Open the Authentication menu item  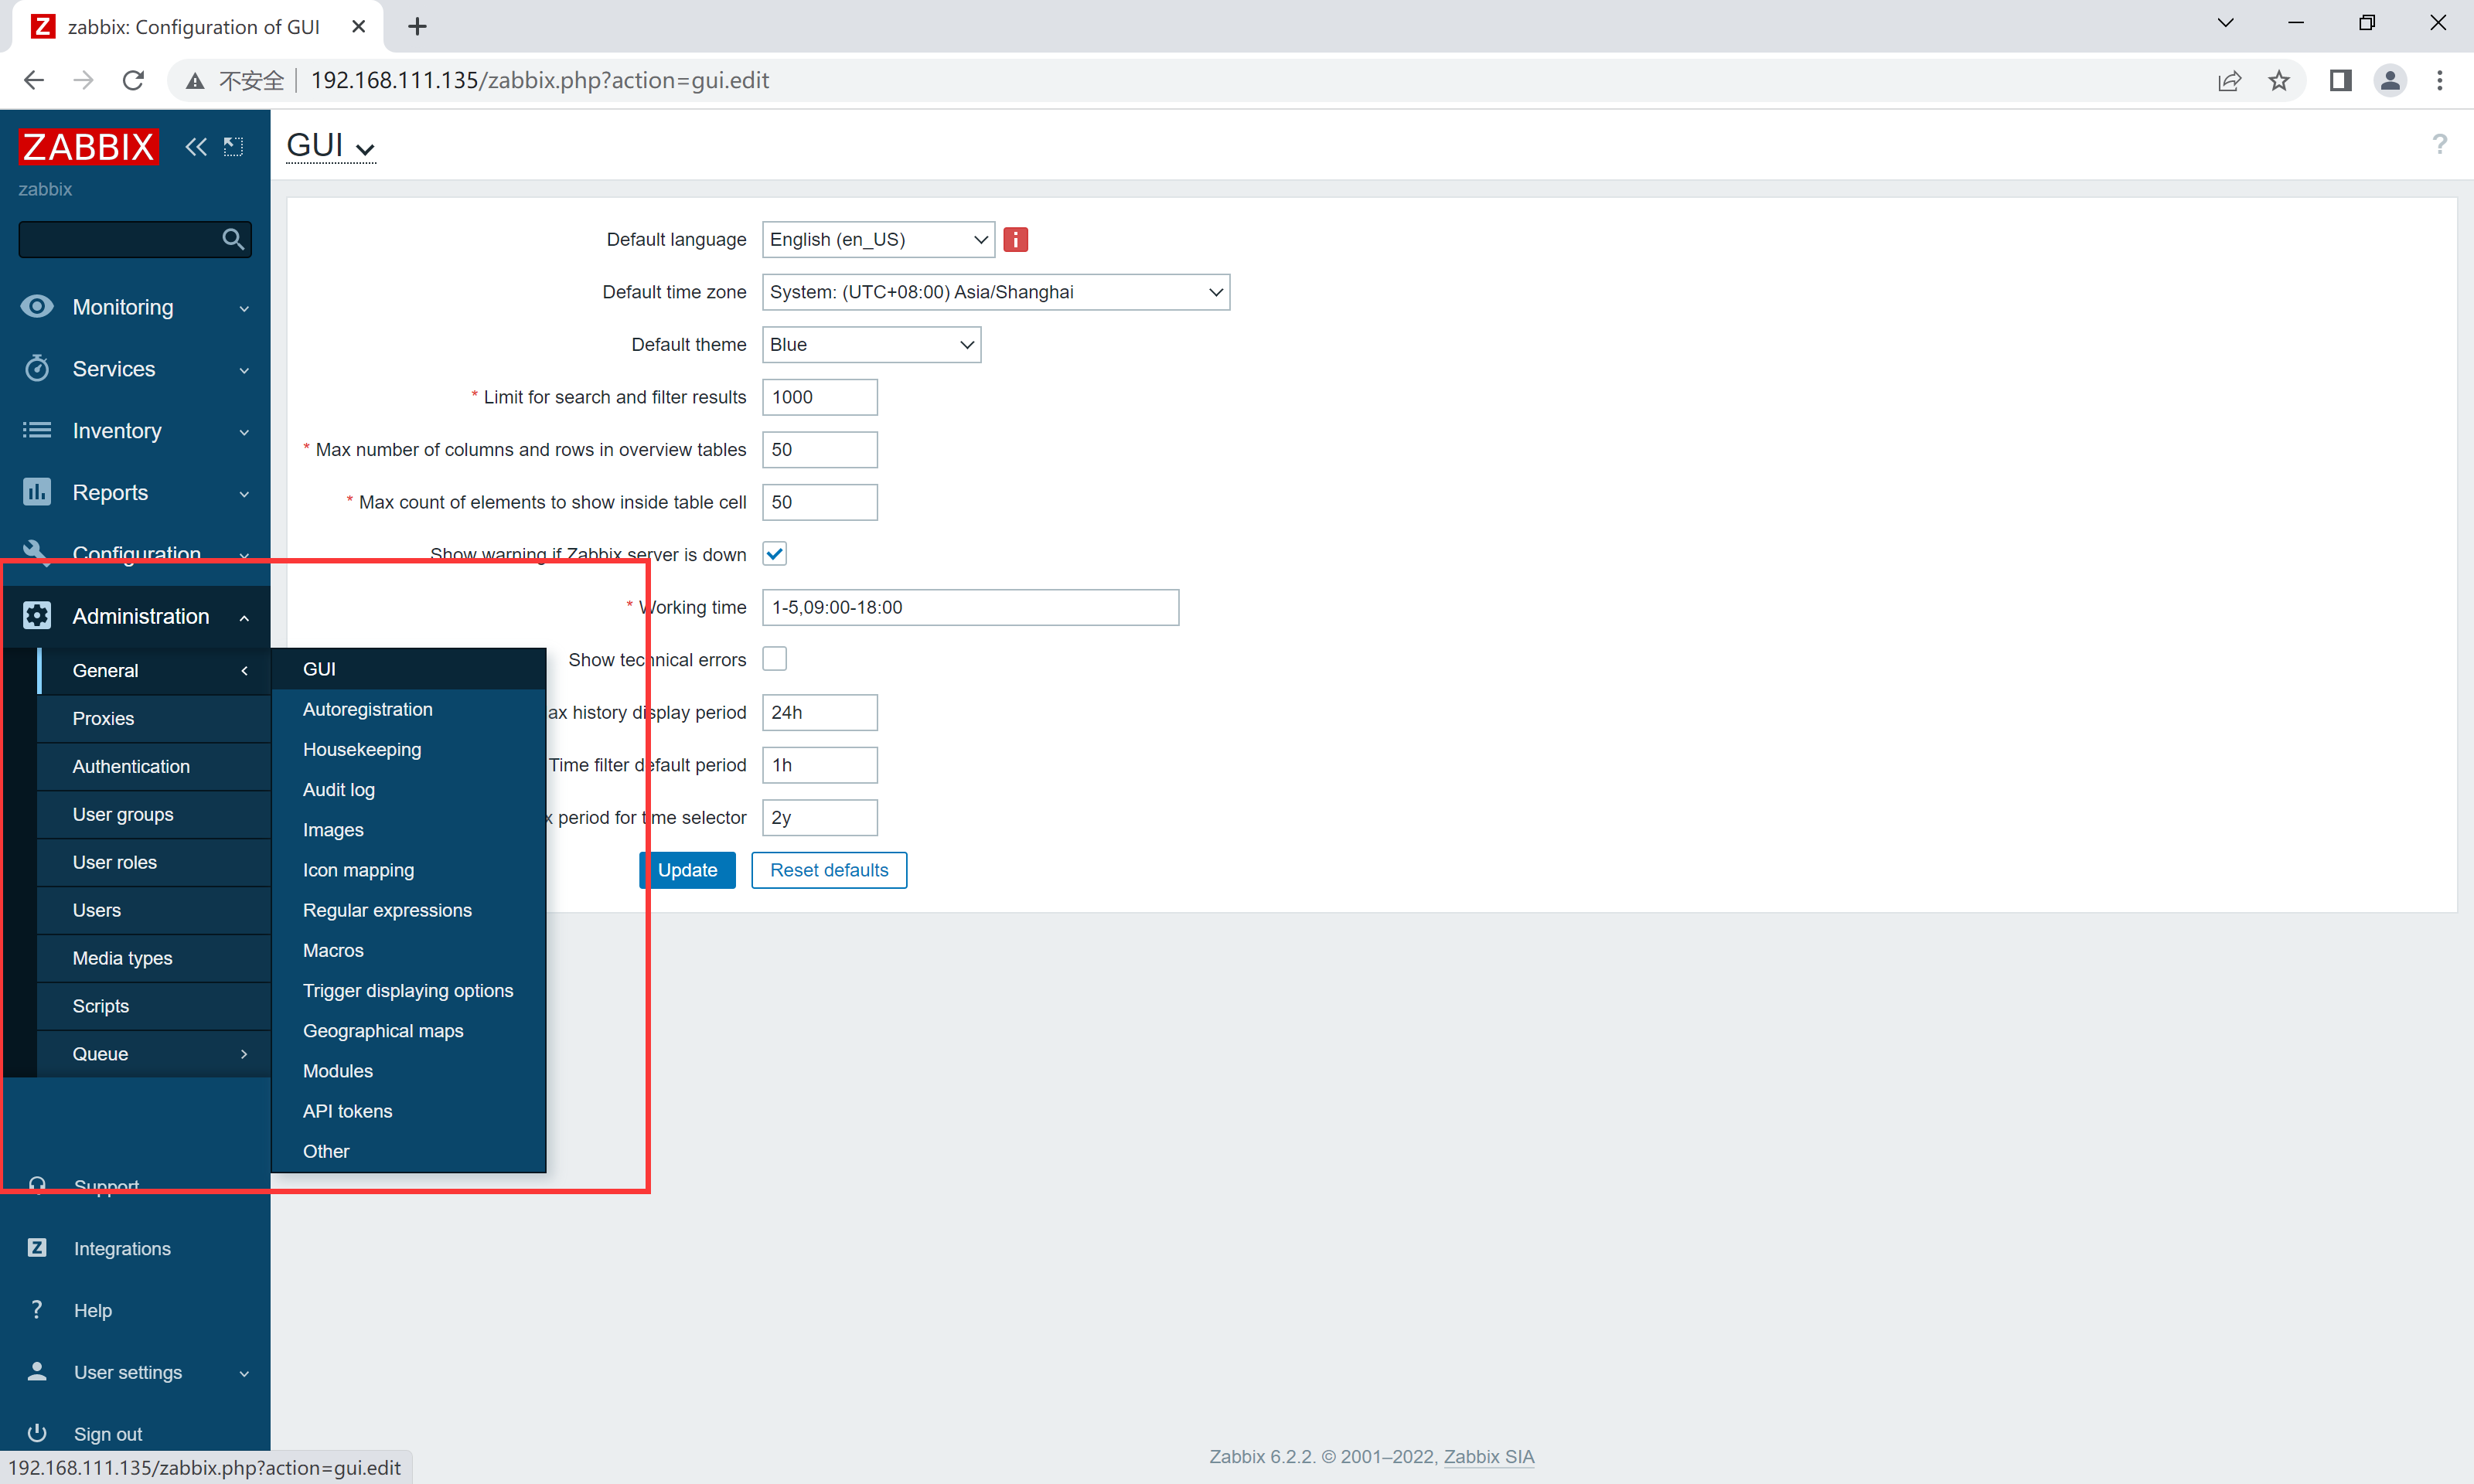[154, 766]
